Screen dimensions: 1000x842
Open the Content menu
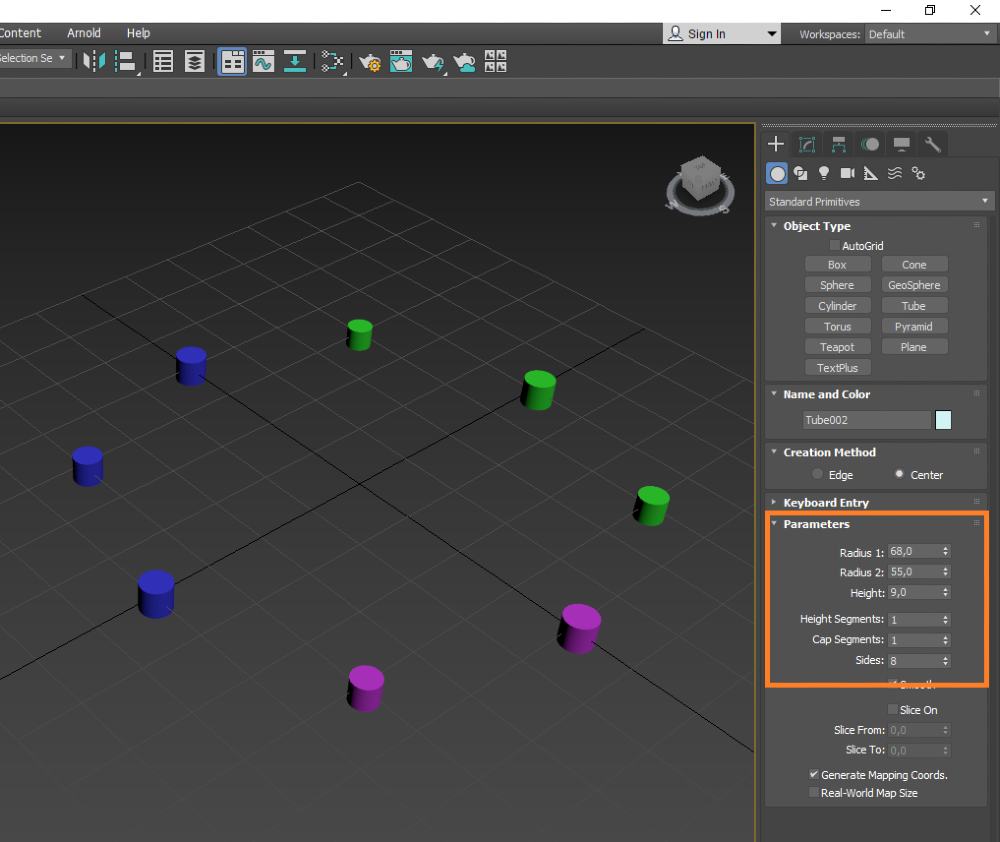20,33
